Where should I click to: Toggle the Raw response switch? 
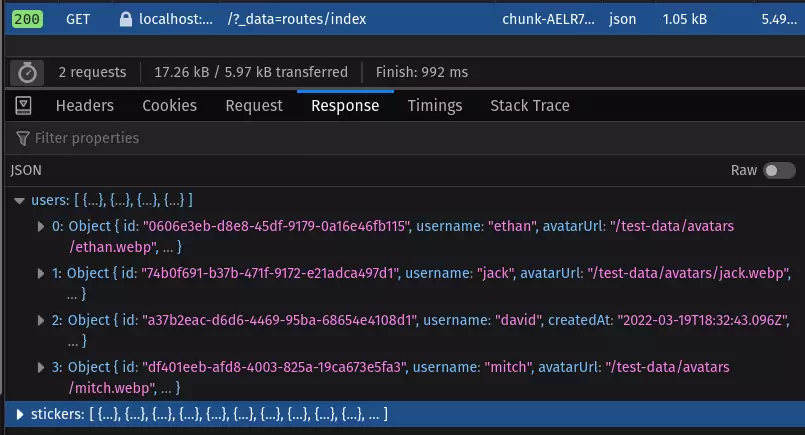(779, 171)
